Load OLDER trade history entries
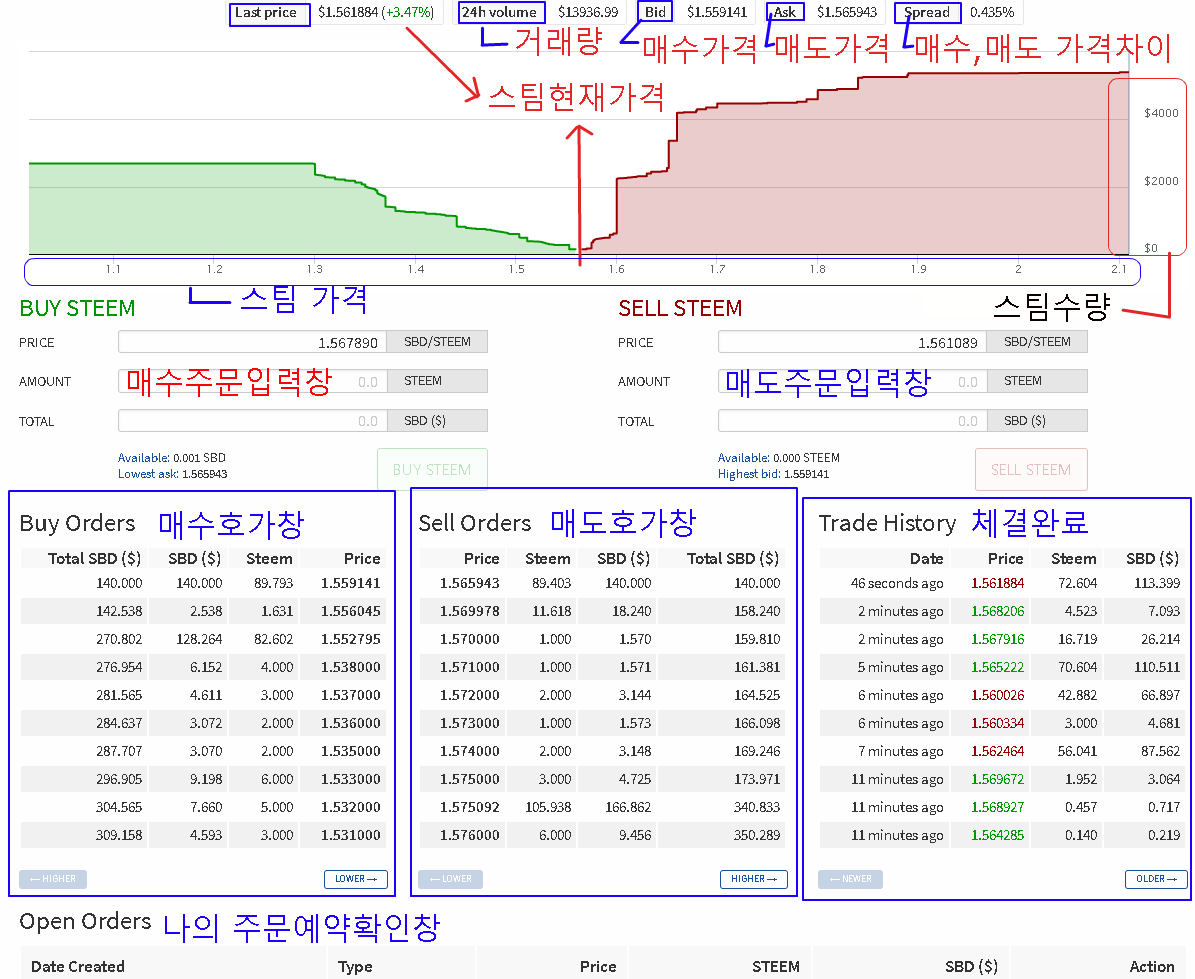The height and width of the screenshot is (979, 1195). click(1156, 879)
